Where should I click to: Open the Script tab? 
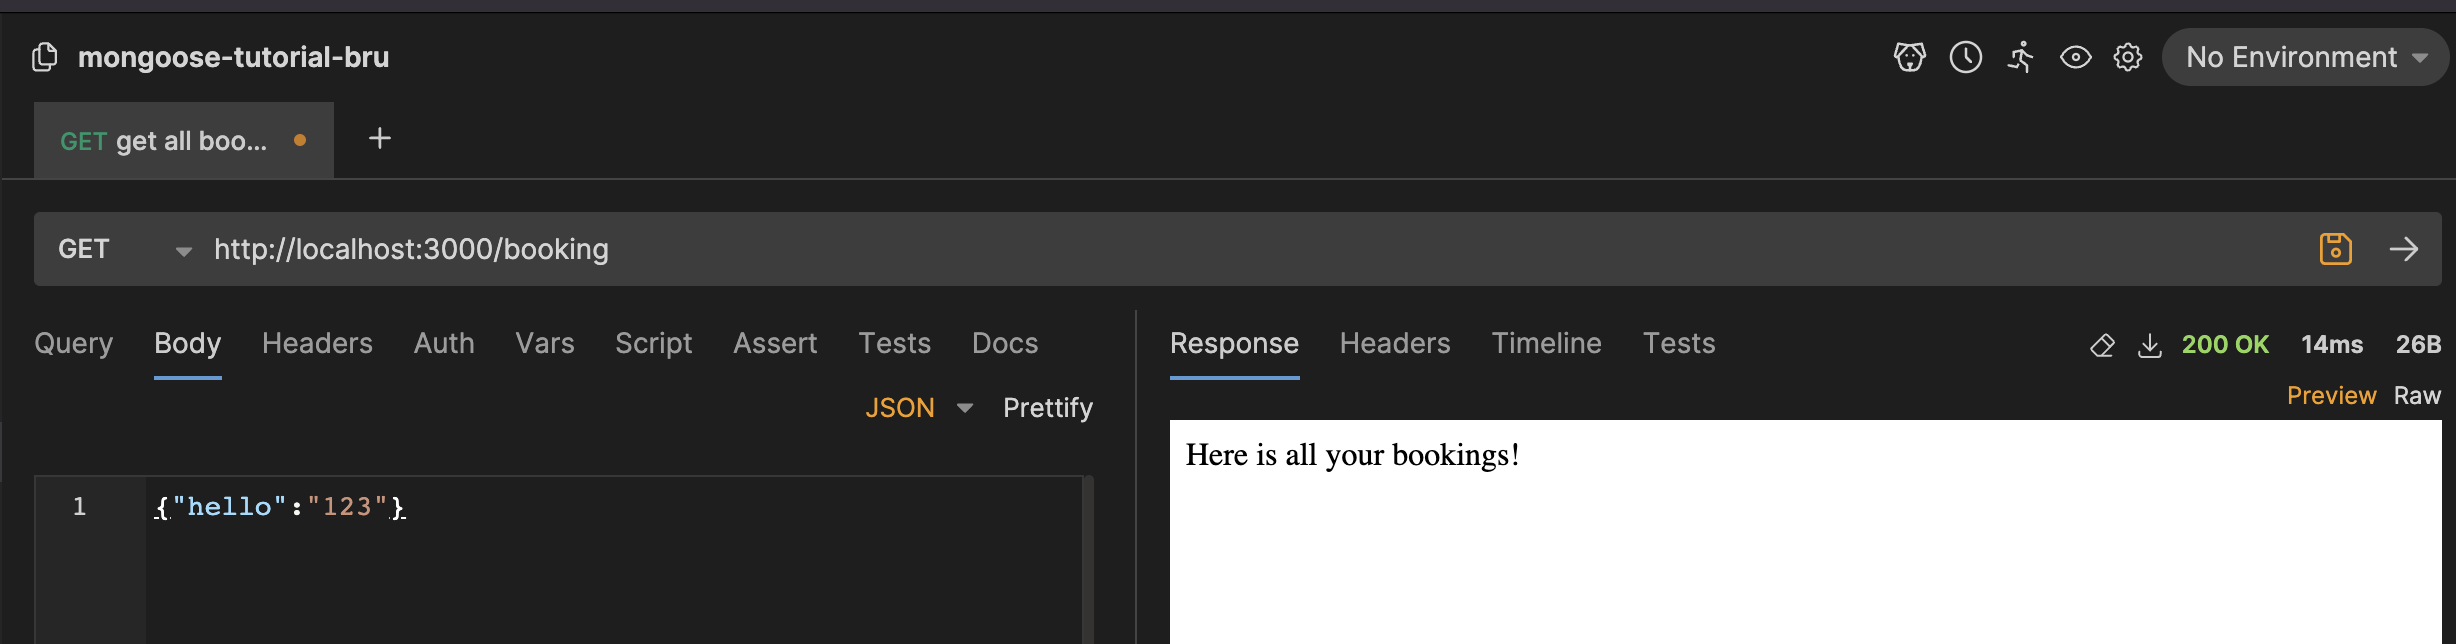653,343
